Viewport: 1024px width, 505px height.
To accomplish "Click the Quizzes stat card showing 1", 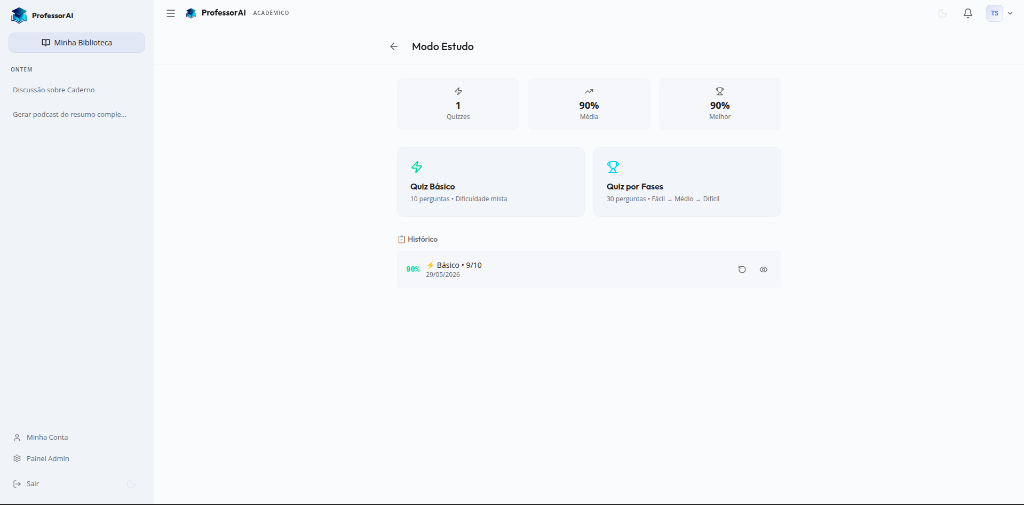I will click(x=458, y=104).
